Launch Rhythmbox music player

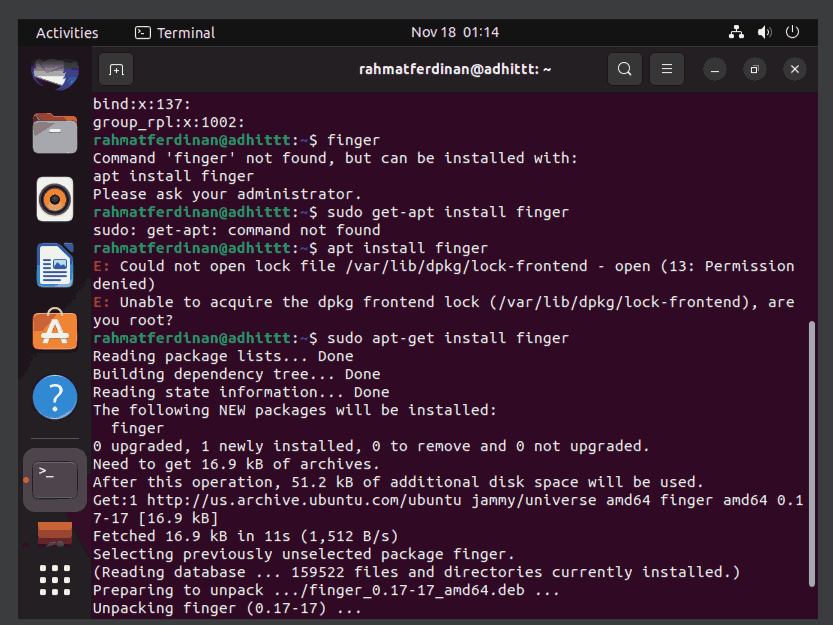point(55,199)
